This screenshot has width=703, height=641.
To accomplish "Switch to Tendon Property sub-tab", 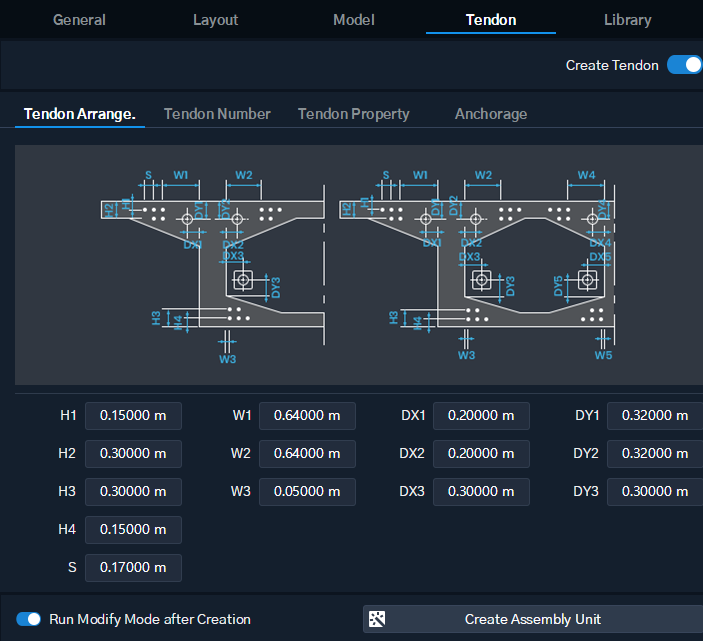I will [x=353, y=114].
